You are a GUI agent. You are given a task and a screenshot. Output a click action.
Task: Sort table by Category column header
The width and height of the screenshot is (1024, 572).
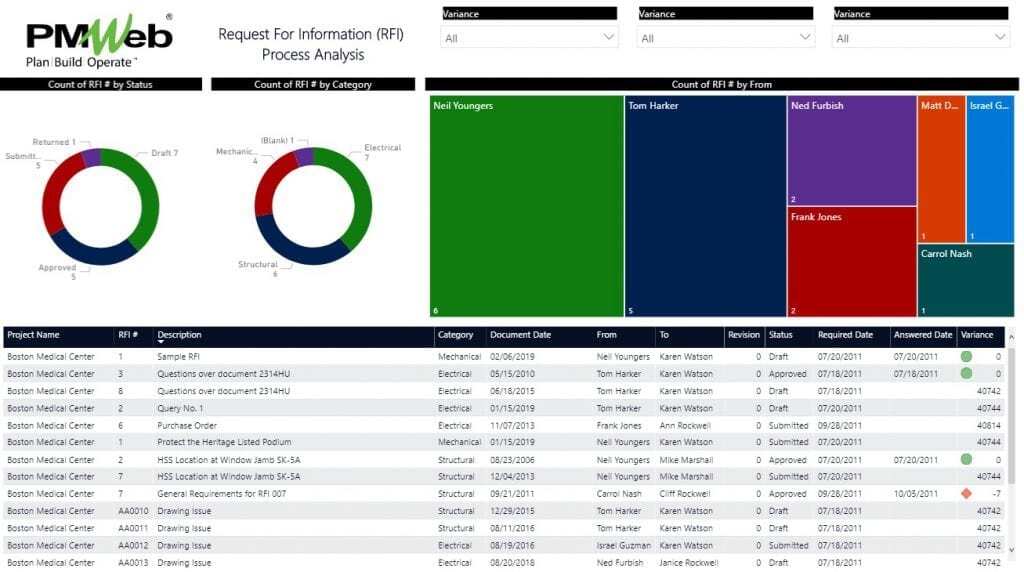tap(455, 334)
